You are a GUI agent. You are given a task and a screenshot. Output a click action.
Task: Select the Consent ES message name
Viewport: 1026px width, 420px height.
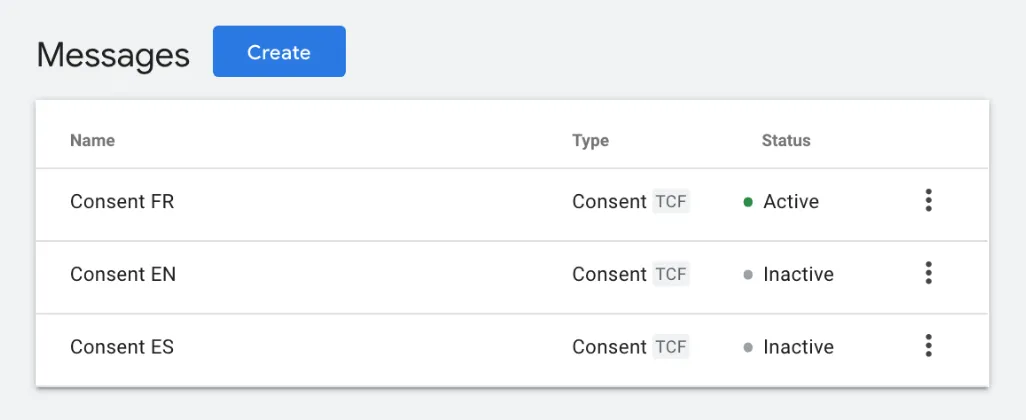pyautogui.click(x=122, y=347)
